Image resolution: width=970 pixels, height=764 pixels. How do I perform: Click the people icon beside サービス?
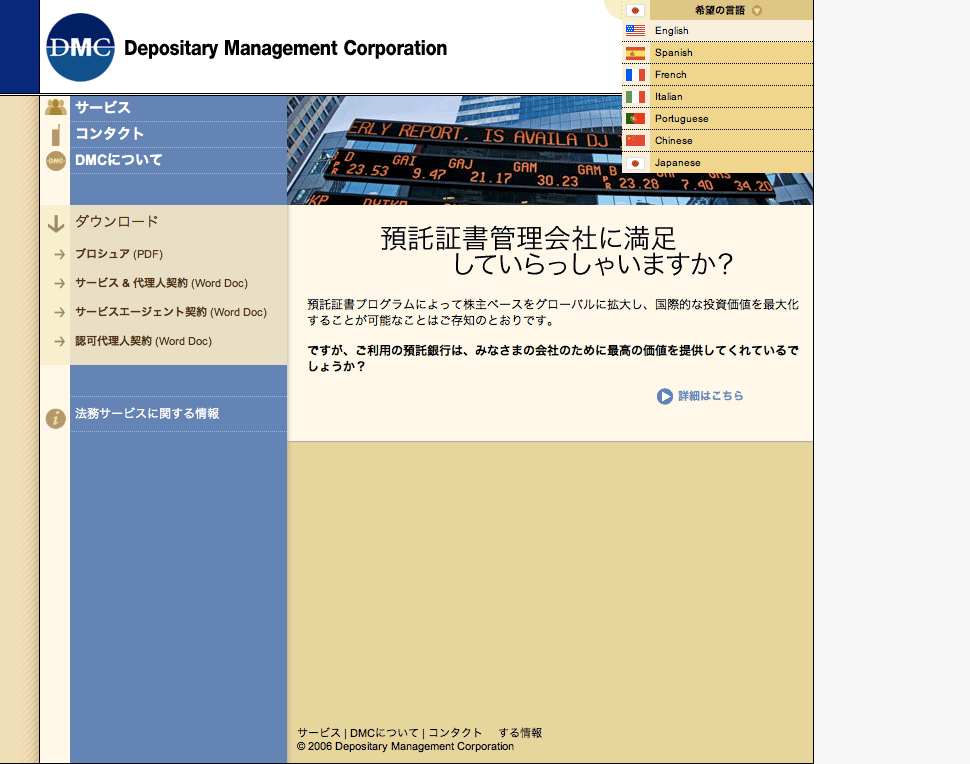coord(56,108)
